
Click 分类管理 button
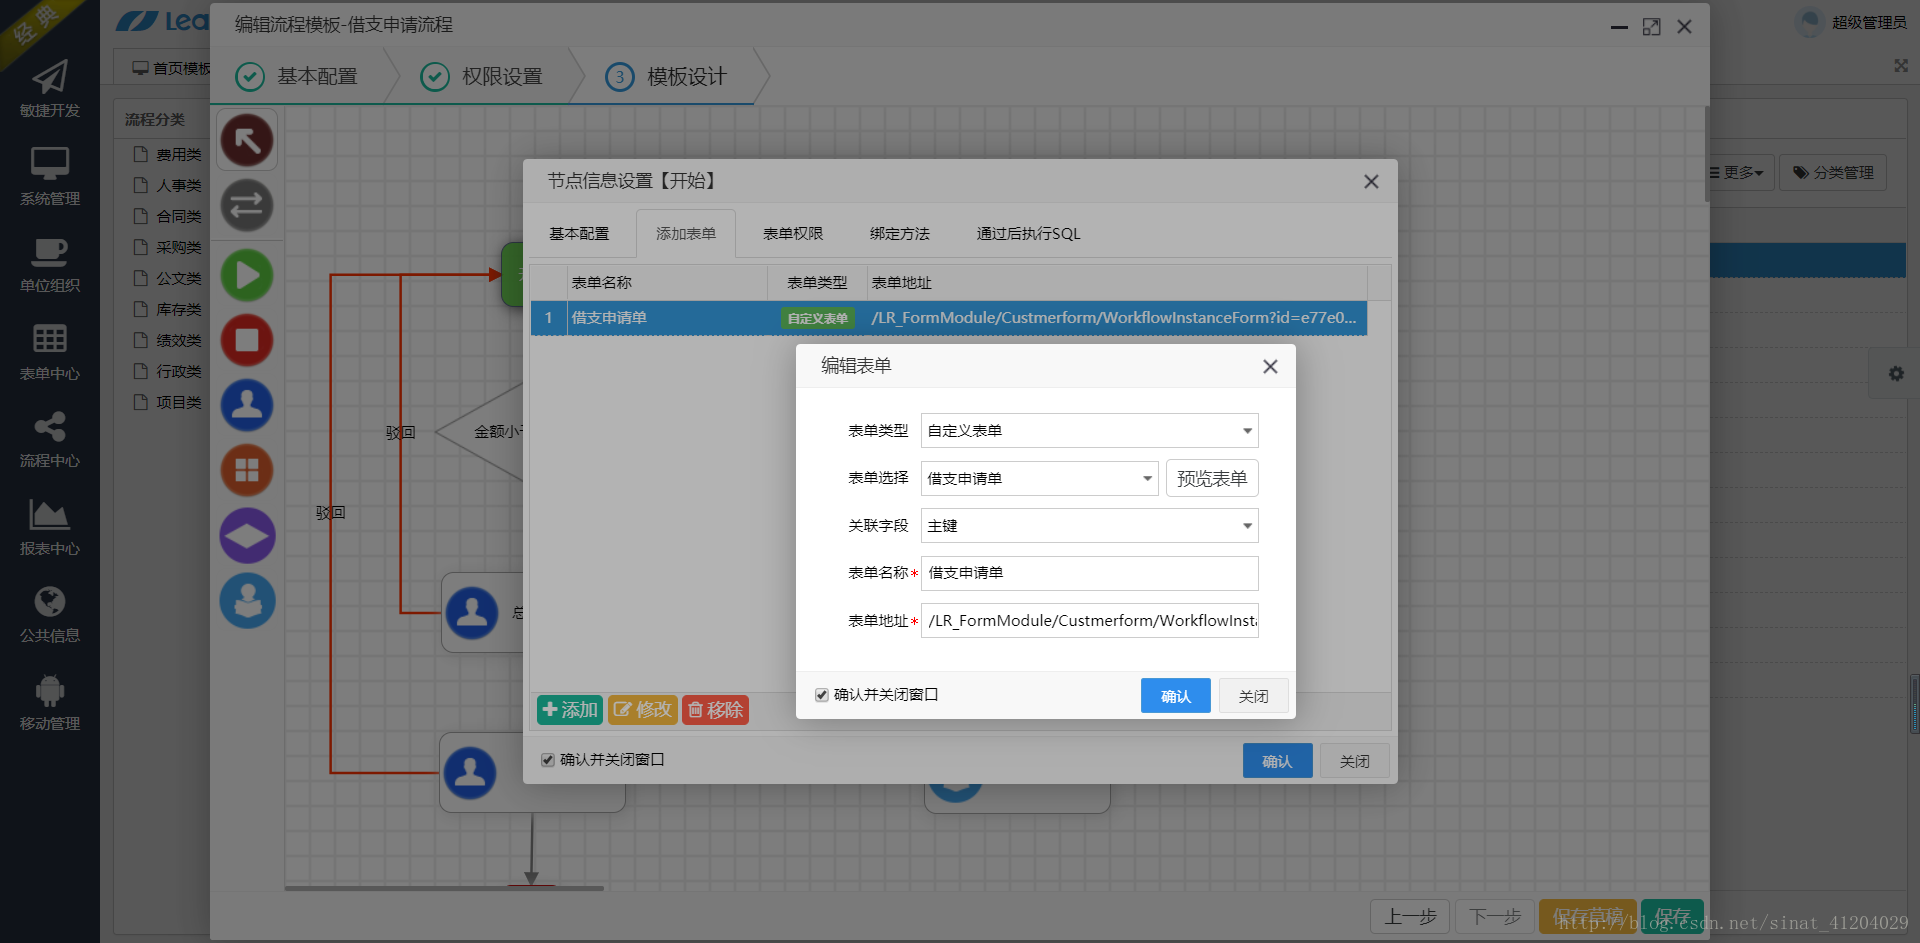point(1833,173)
